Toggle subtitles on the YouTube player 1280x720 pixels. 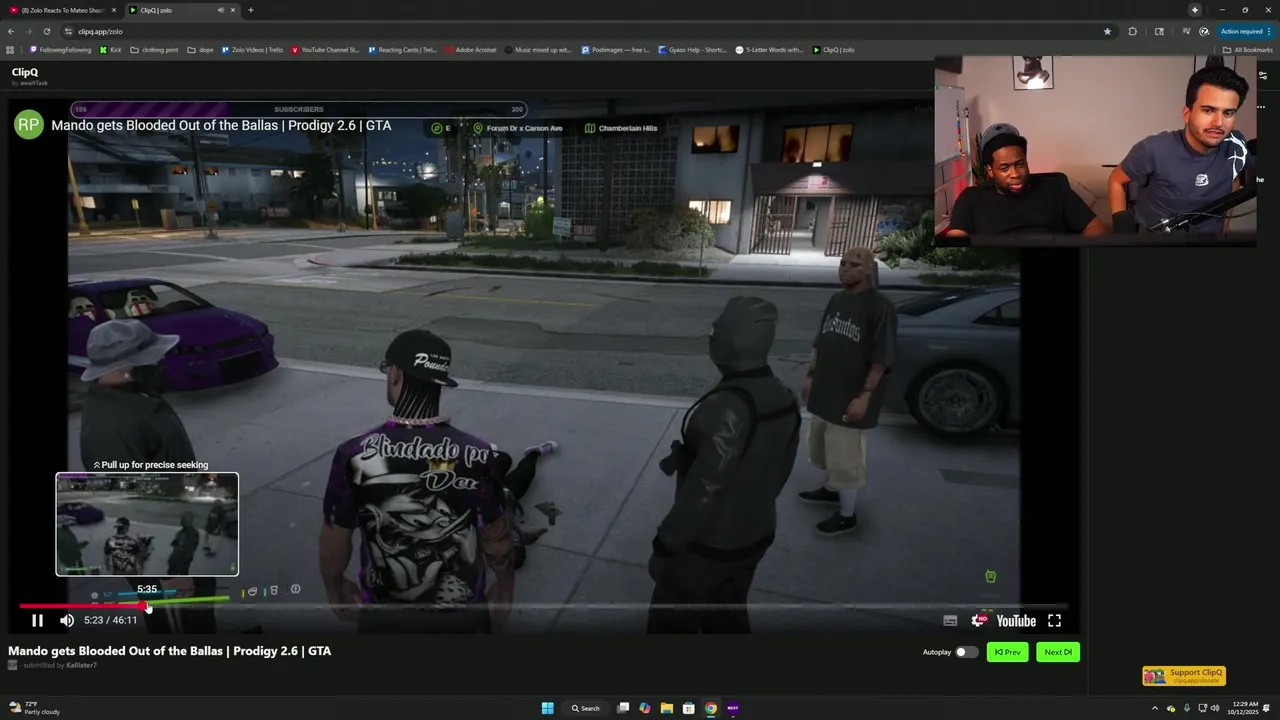click(950, 621)
